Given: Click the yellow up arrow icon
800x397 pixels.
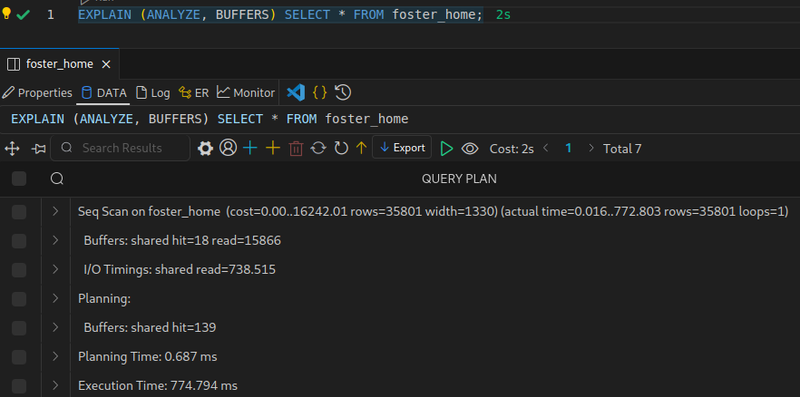Looking at the screenshot, I should click(x=361, y=148).
